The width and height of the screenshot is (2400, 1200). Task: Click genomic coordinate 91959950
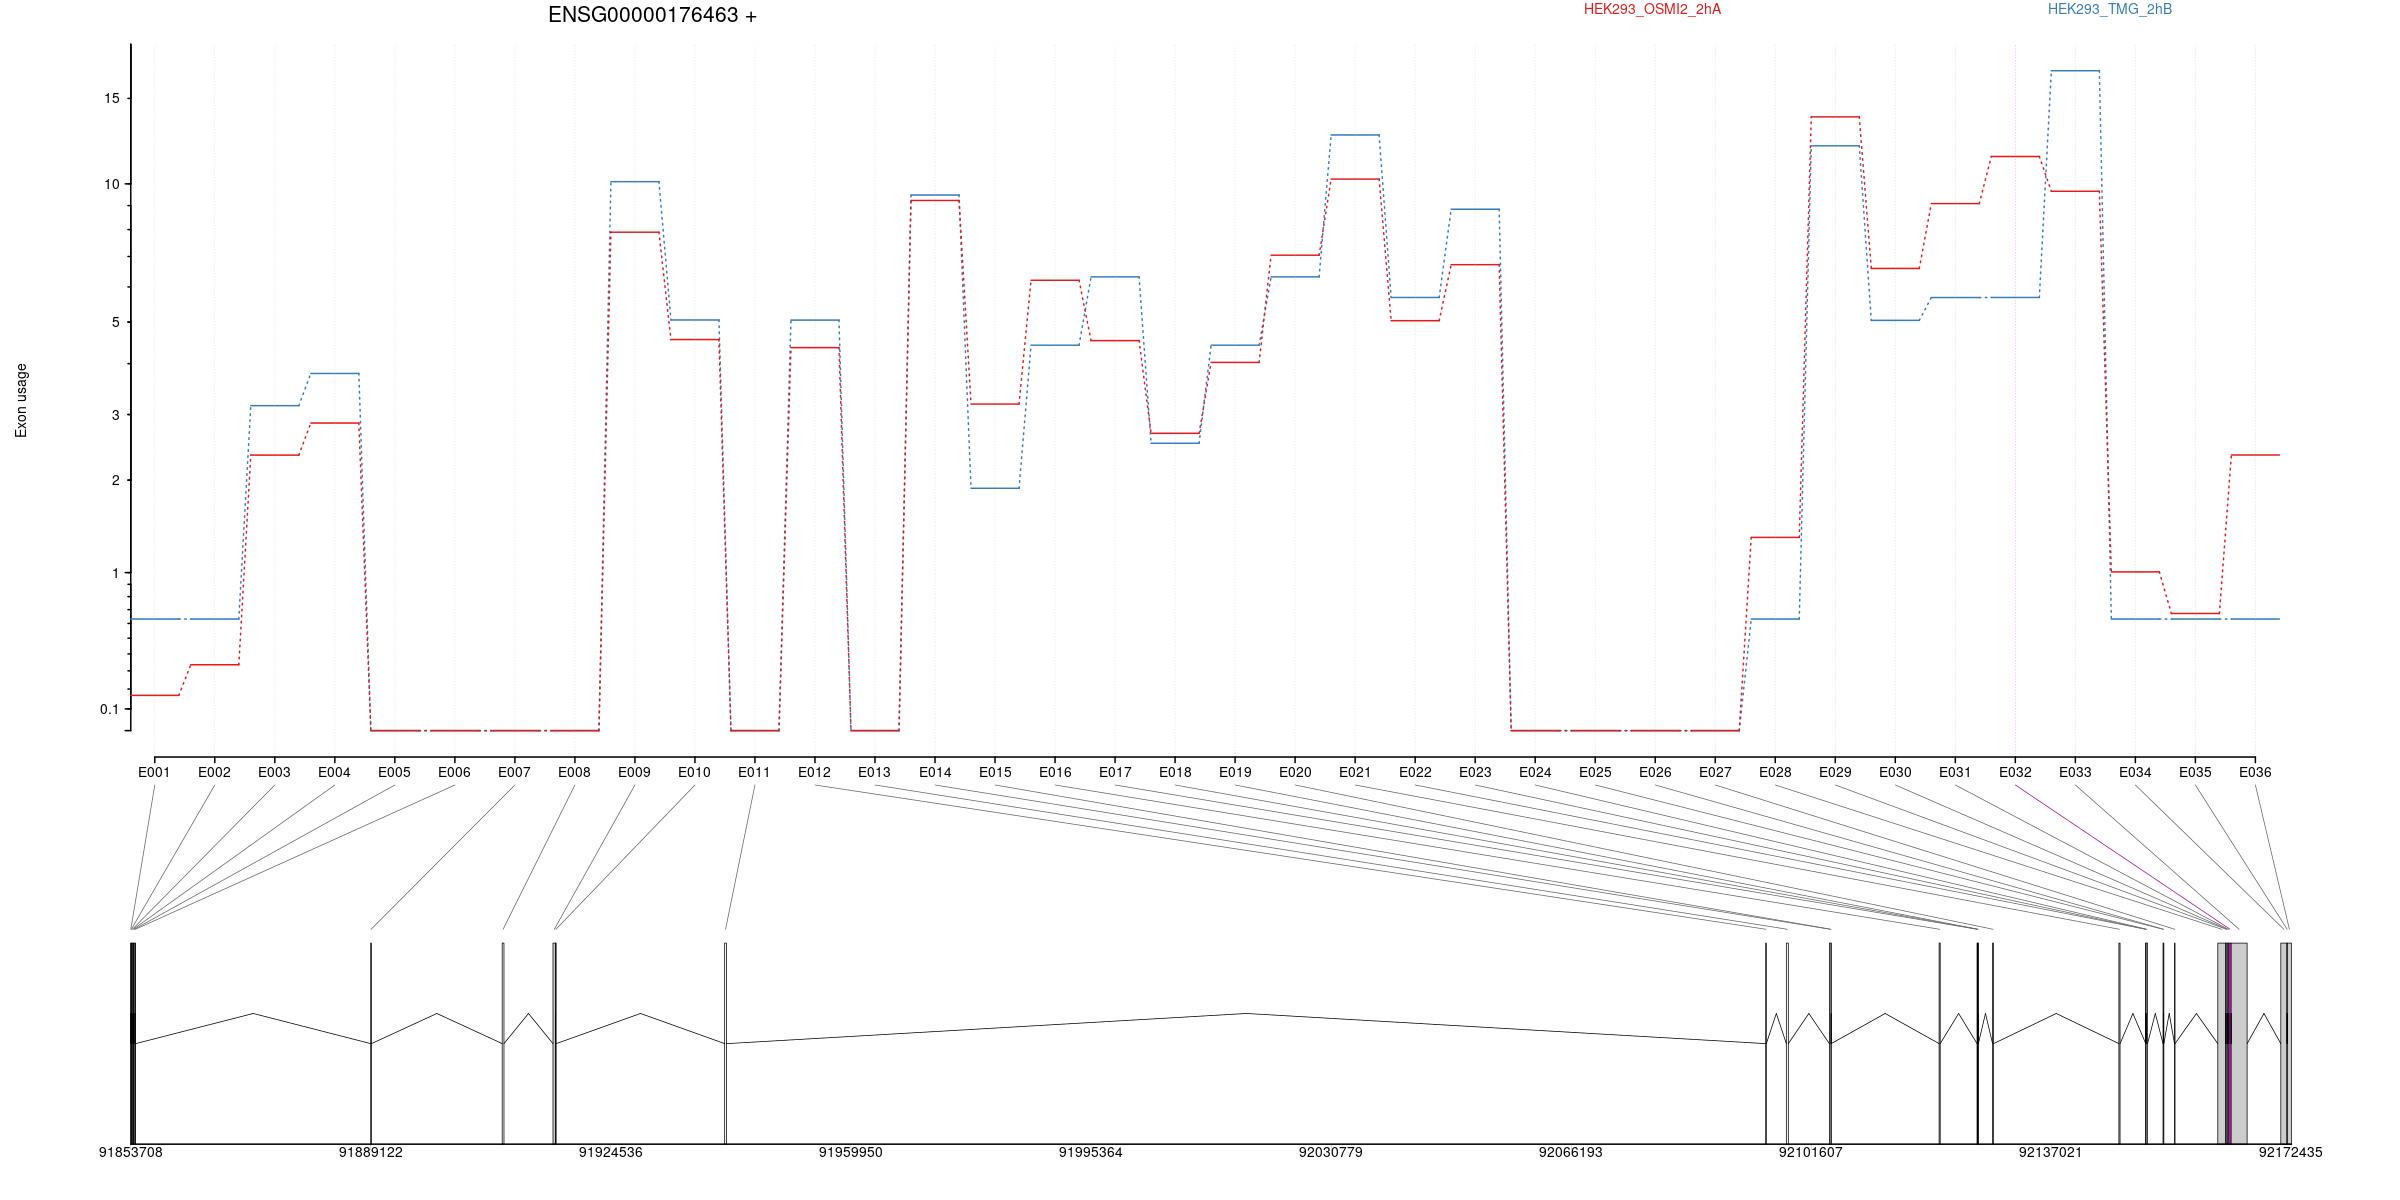[851, 1152]
